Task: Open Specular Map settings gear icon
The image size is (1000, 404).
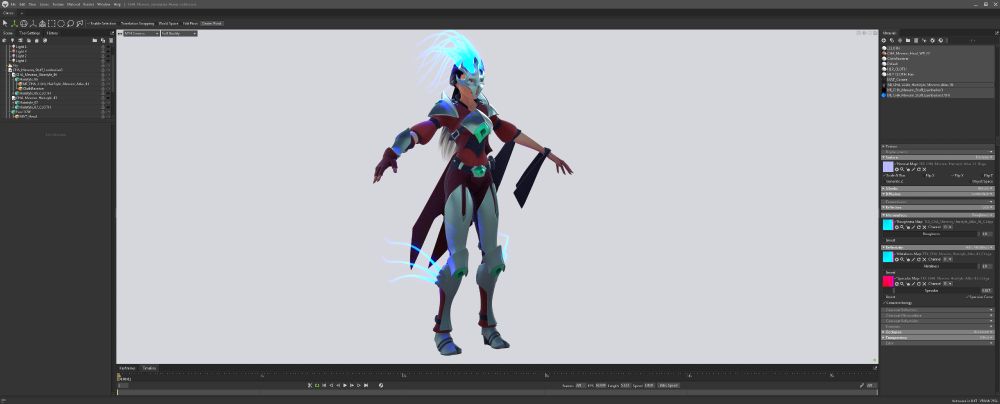Action: [897, 283]
